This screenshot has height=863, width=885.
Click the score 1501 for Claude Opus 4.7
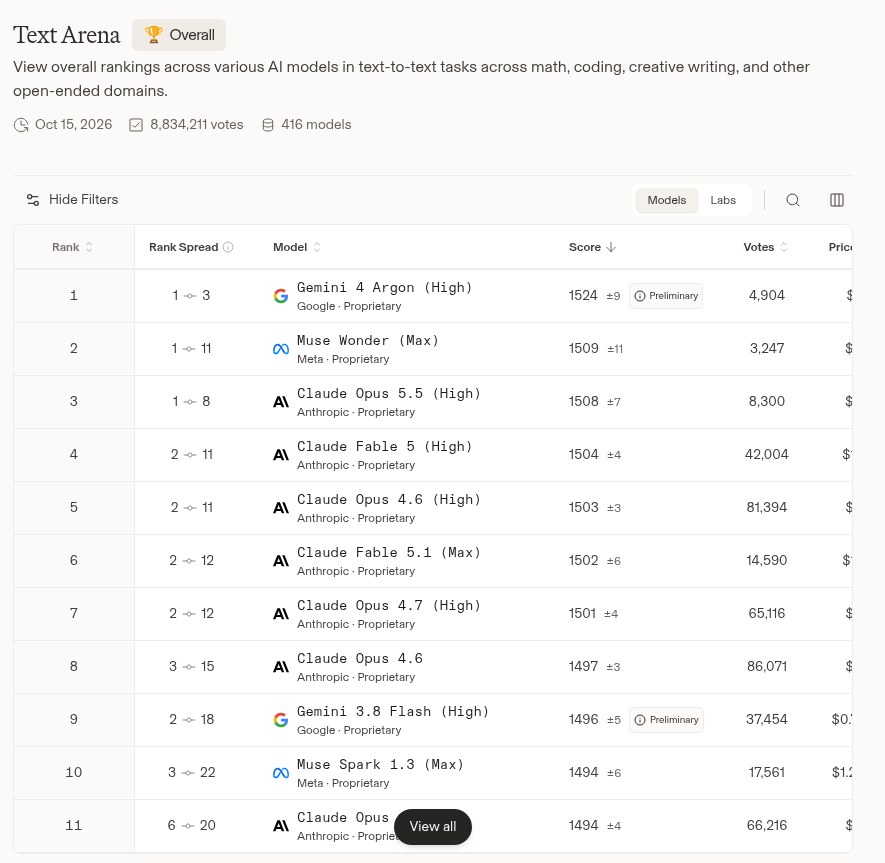(x=582, y=614)
